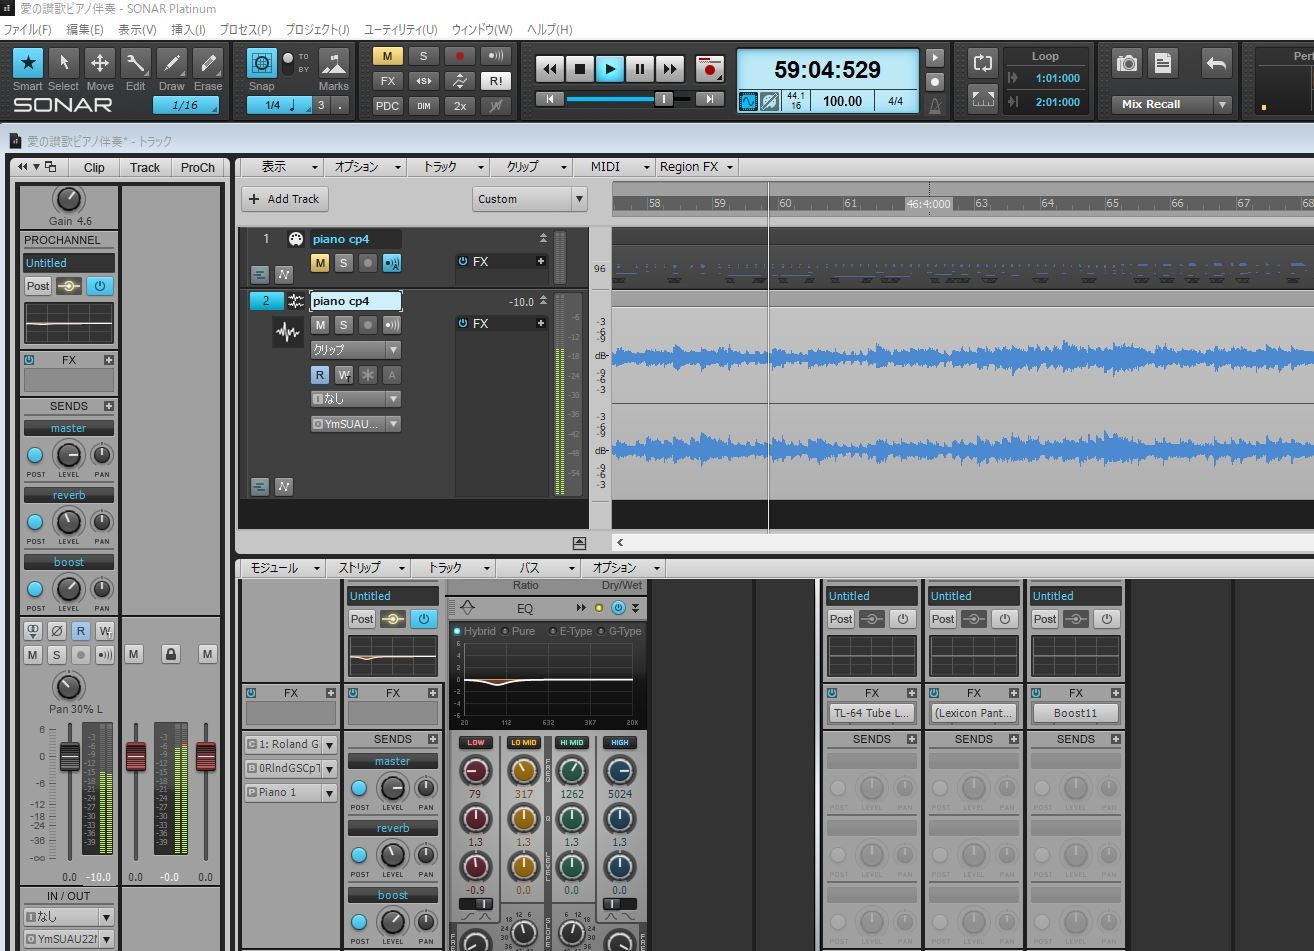
Task: Click the 59:04:529 time display
Action: click(828, 70)
